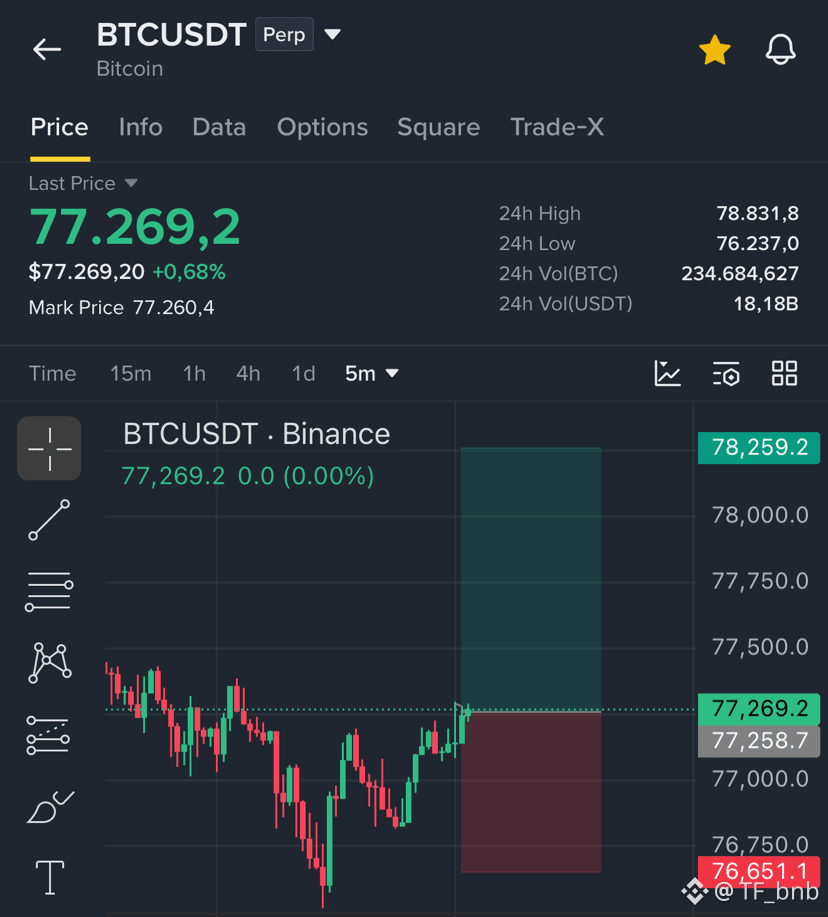Select the Price tab

click(60, 127)
